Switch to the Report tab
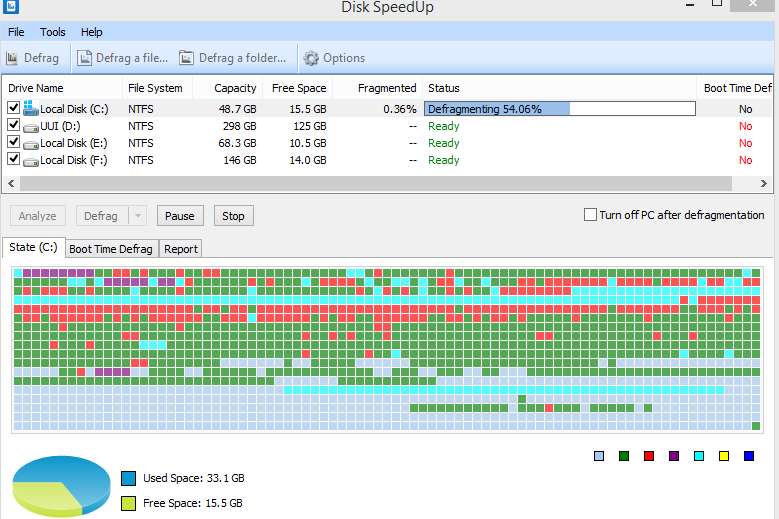 (181, 249)
